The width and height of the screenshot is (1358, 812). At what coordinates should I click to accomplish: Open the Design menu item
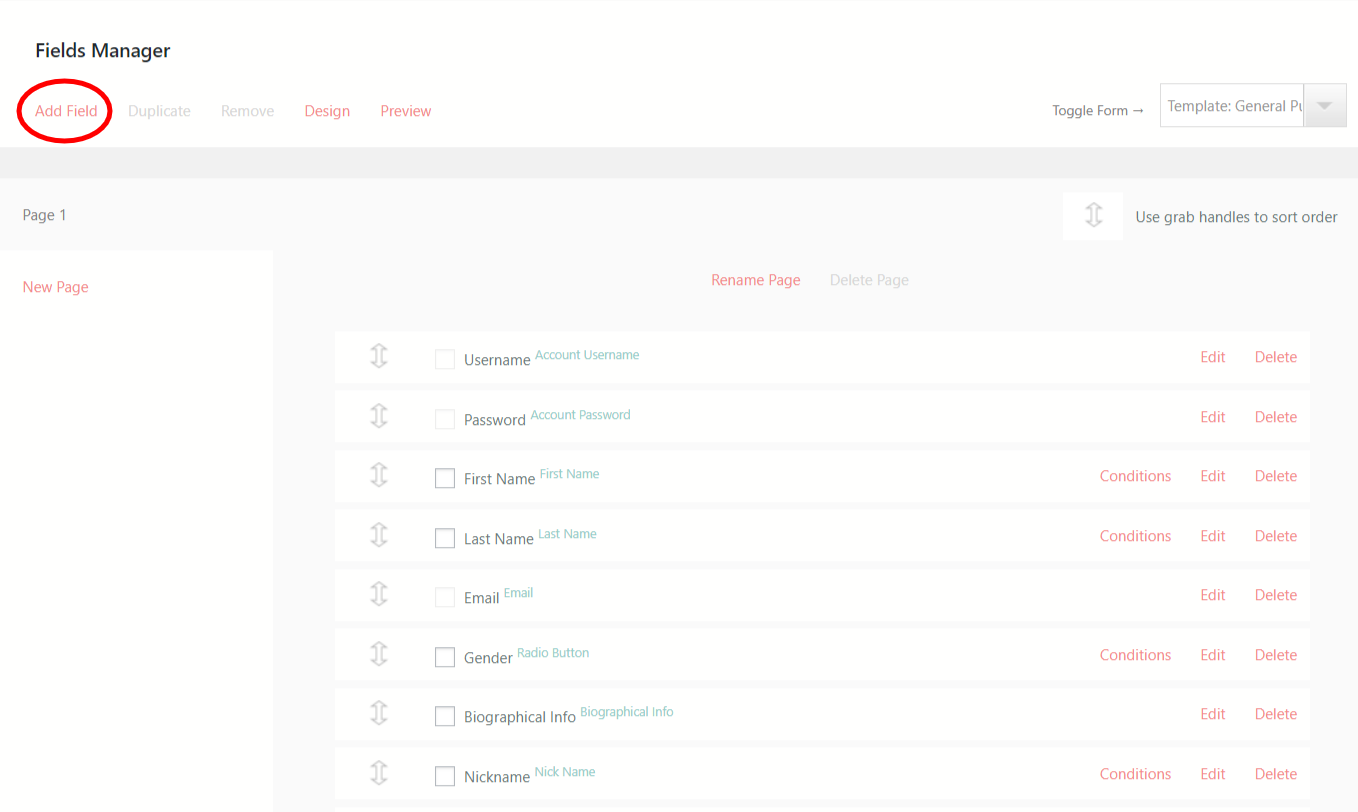[x=327, y=111]
